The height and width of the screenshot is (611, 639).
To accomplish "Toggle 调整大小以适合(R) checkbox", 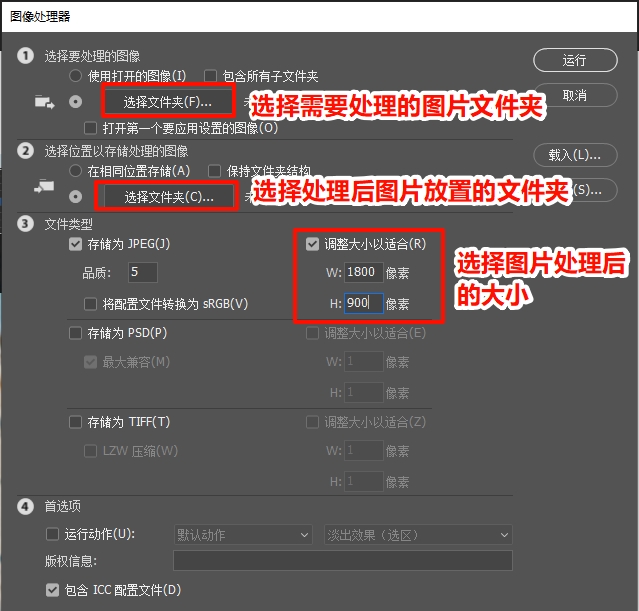I will pos(312,244).
